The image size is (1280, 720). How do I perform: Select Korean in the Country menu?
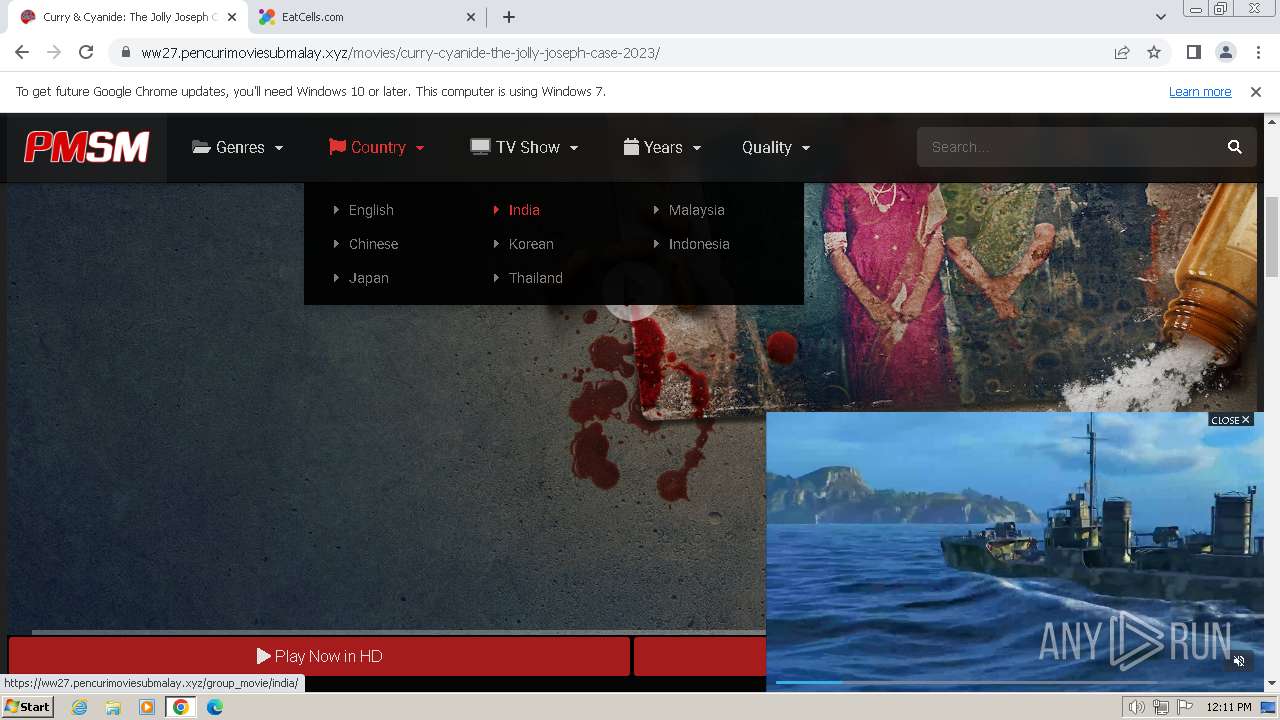pos(531,244)
